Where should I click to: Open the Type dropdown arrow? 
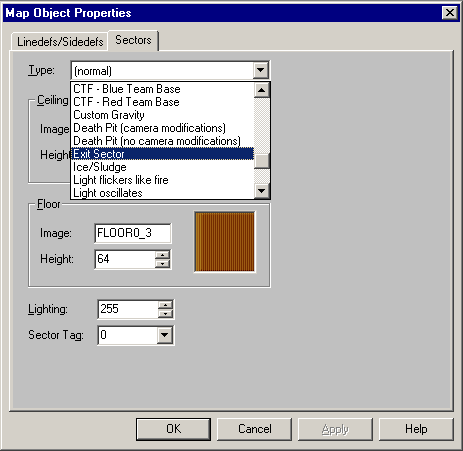click(261, 70)
